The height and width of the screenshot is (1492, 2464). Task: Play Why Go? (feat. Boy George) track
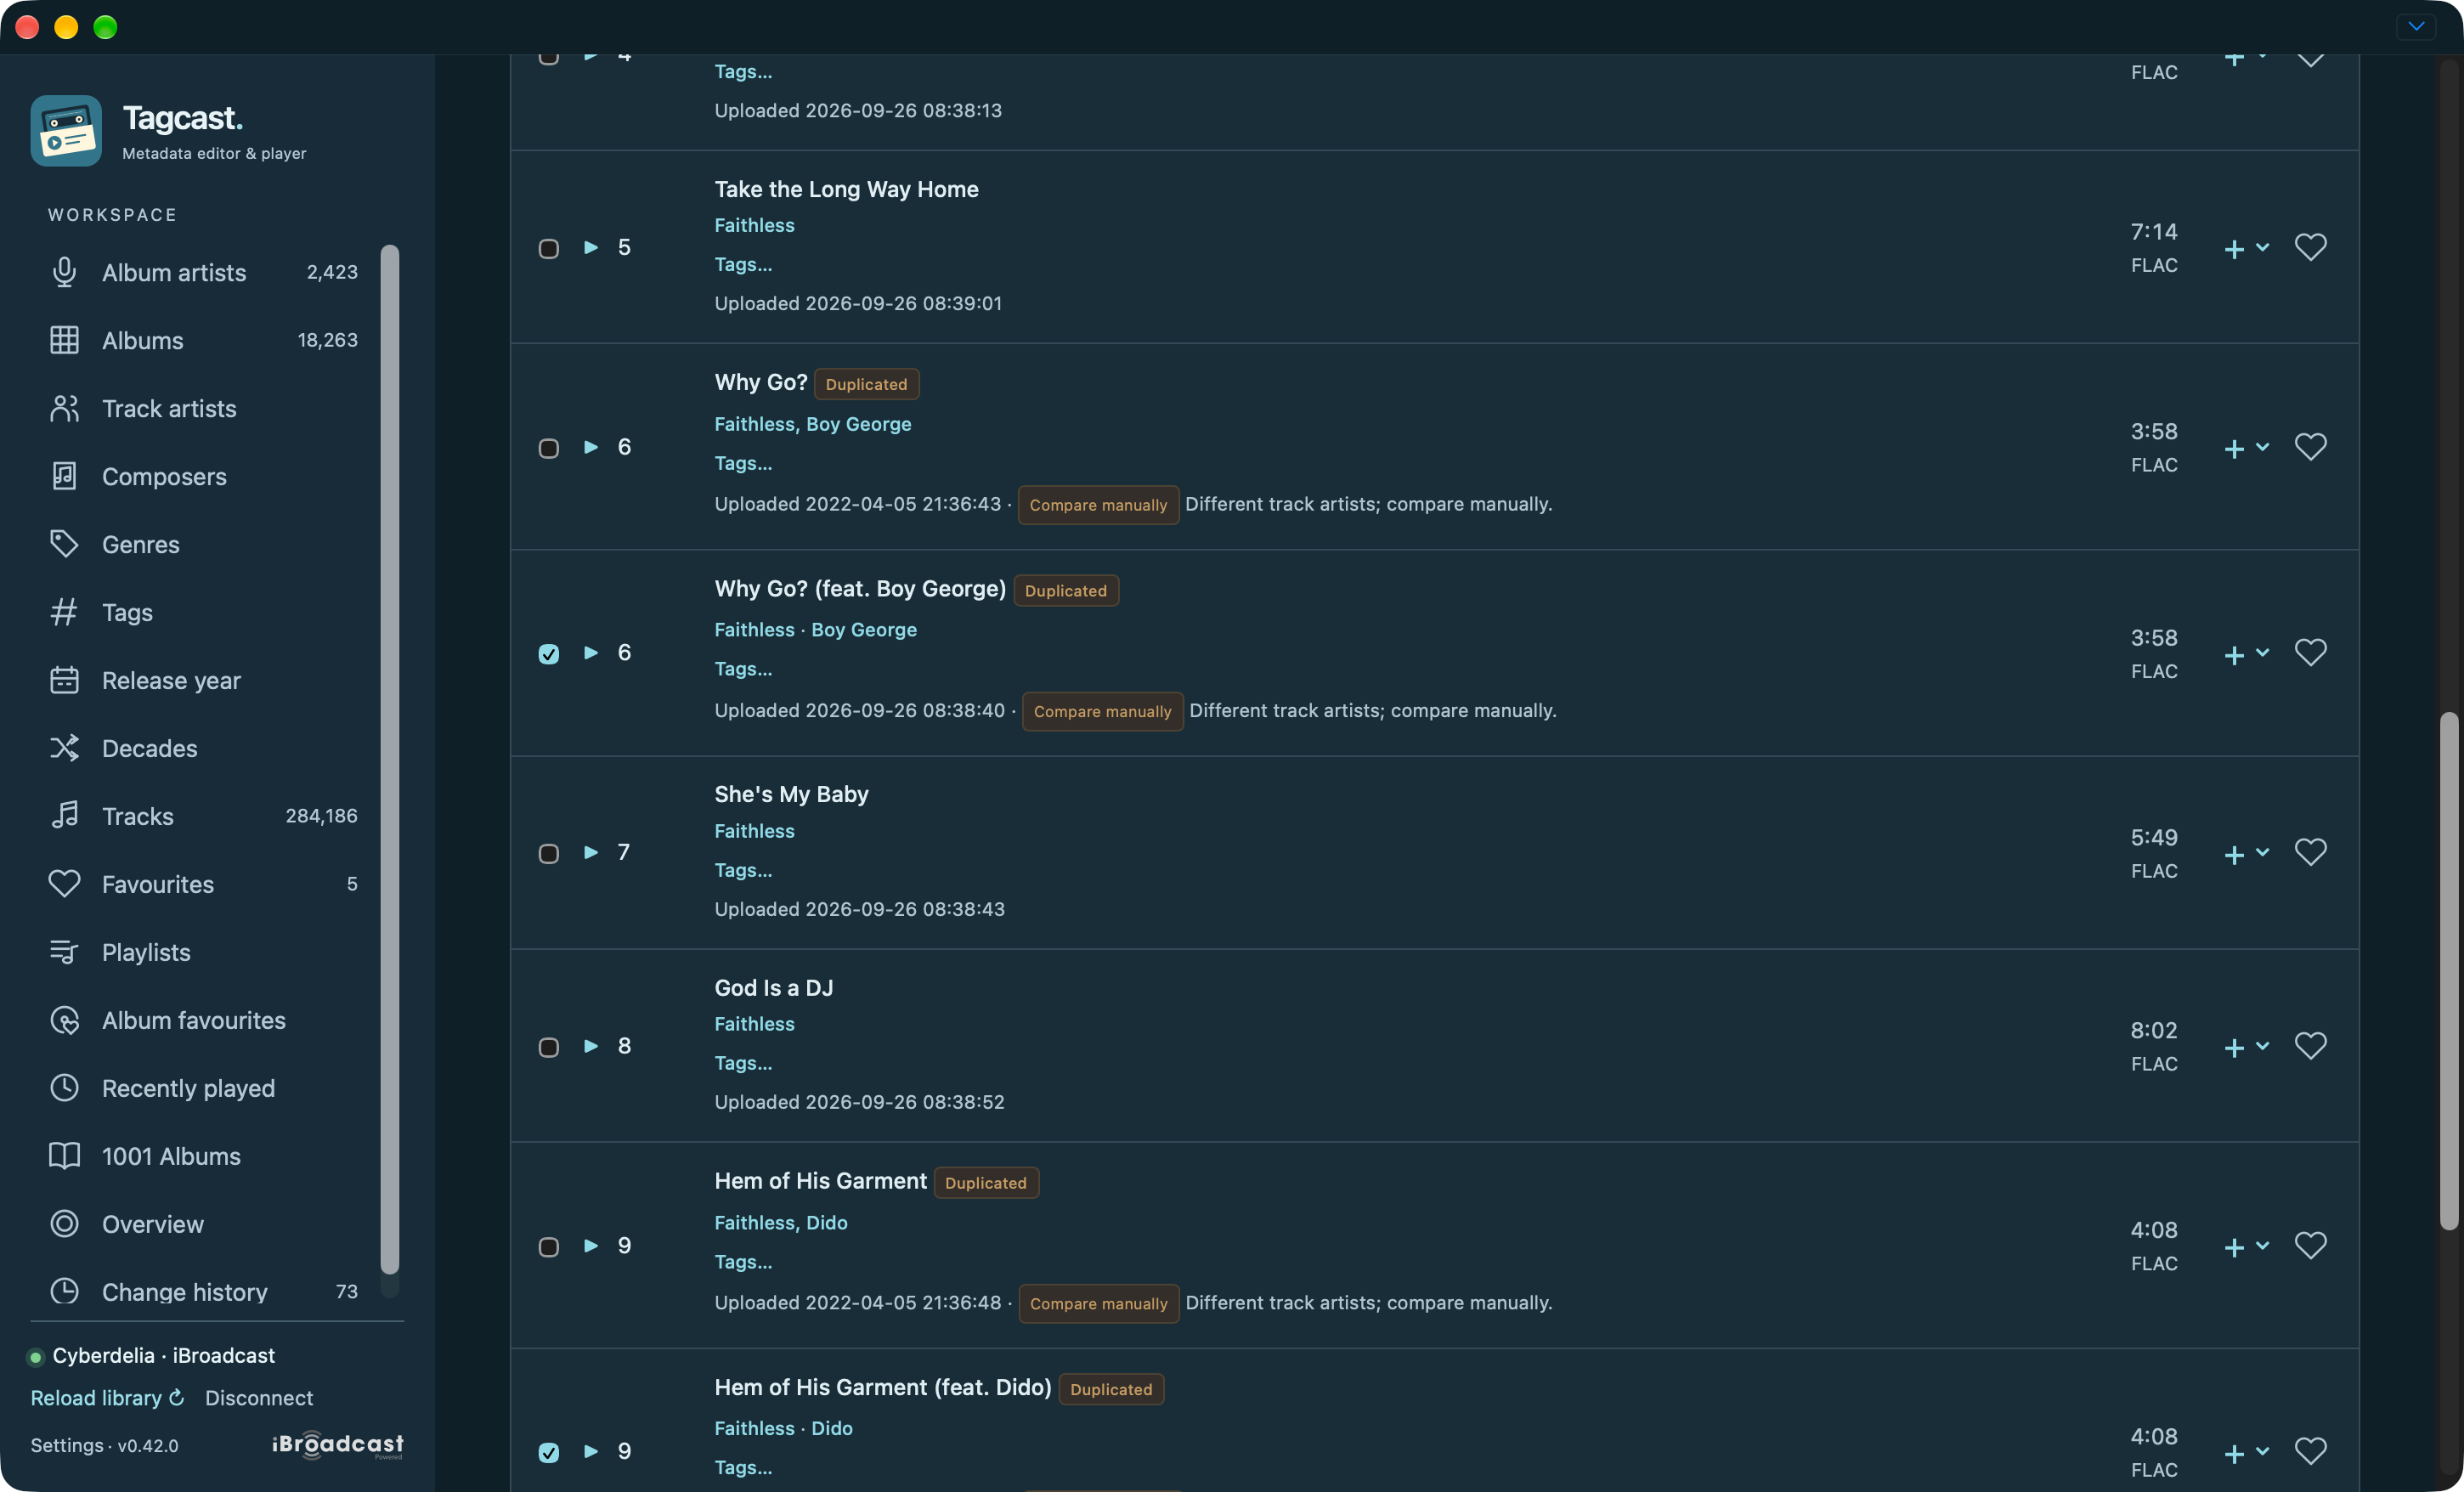[x=591, y=653]
